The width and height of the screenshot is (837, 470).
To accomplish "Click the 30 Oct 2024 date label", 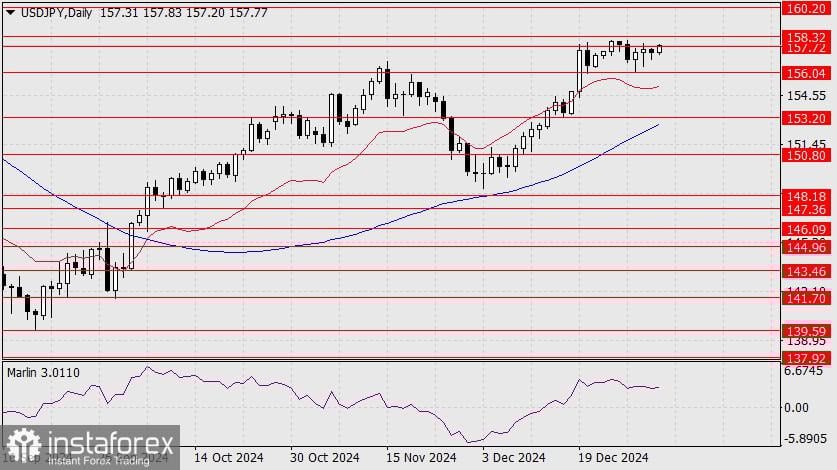I will point(325,458).
